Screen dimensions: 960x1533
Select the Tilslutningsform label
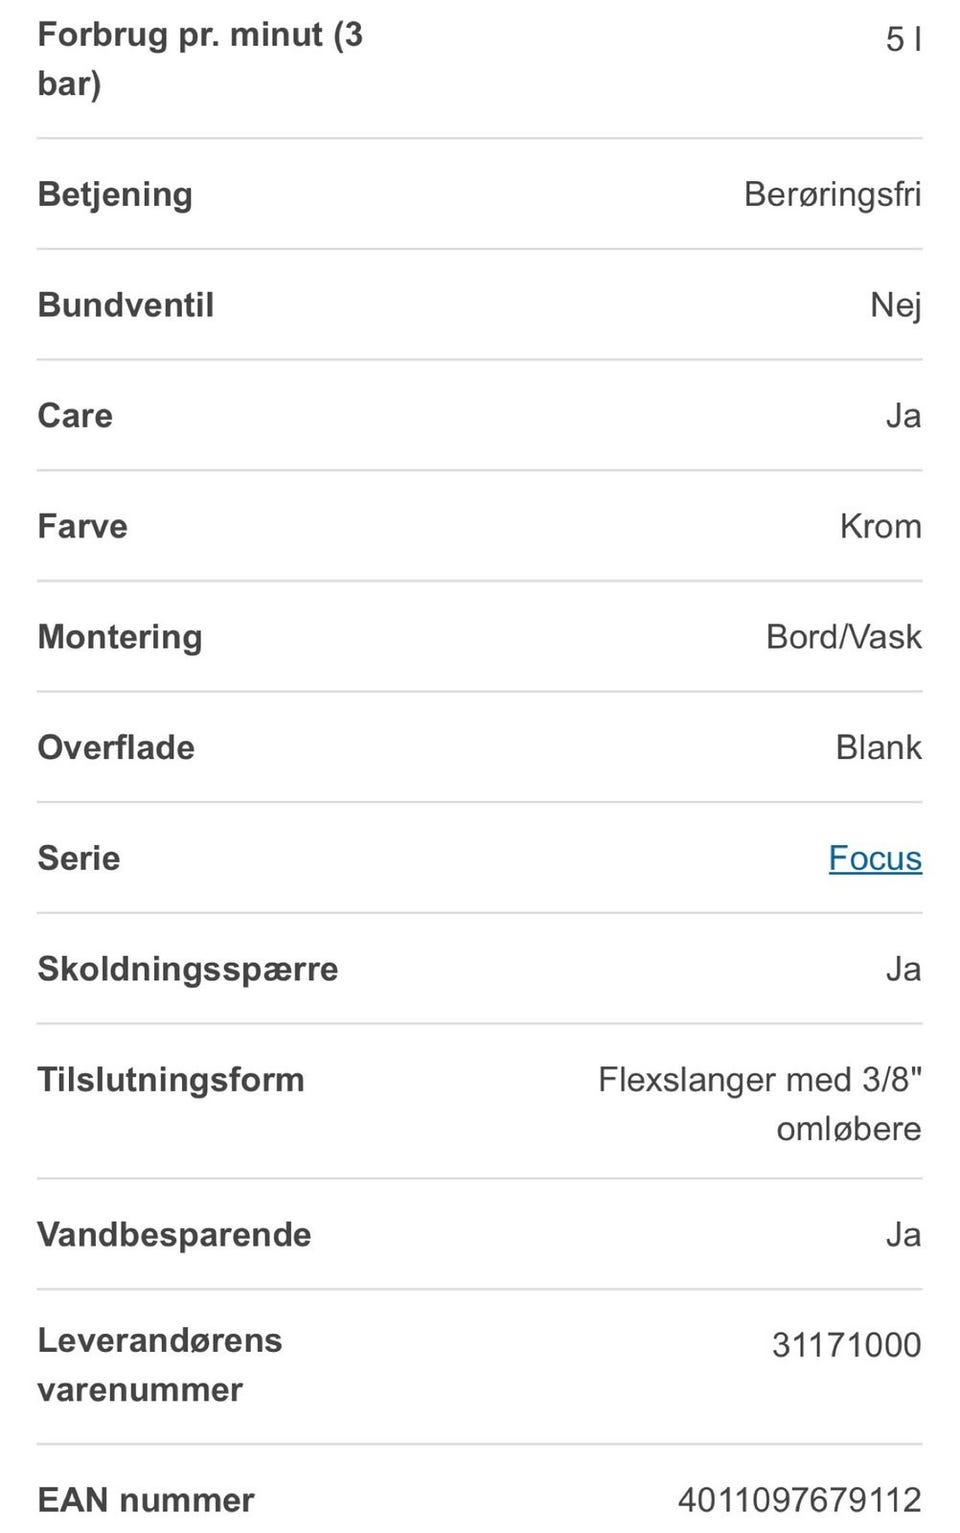point(171,1080)
